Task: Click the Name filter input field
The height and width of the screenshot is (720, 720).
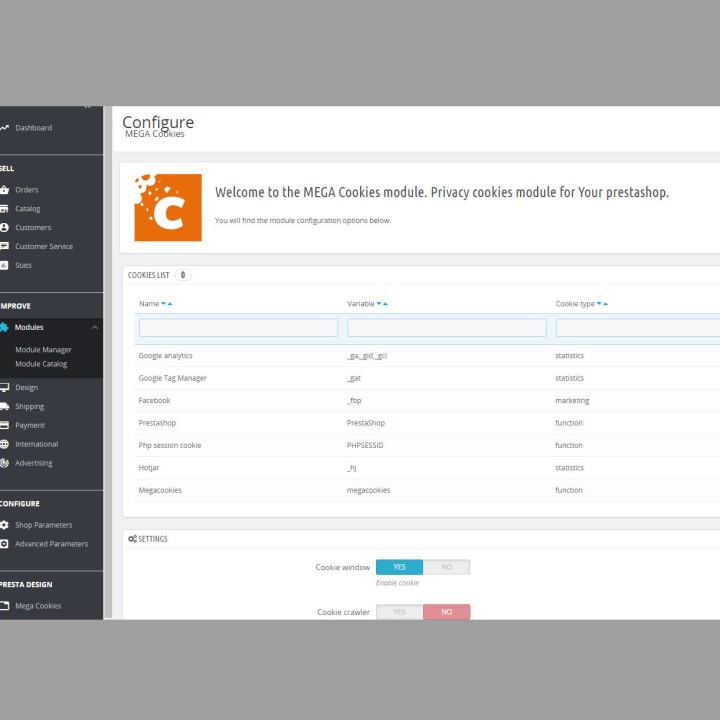Action: point(238,328)
